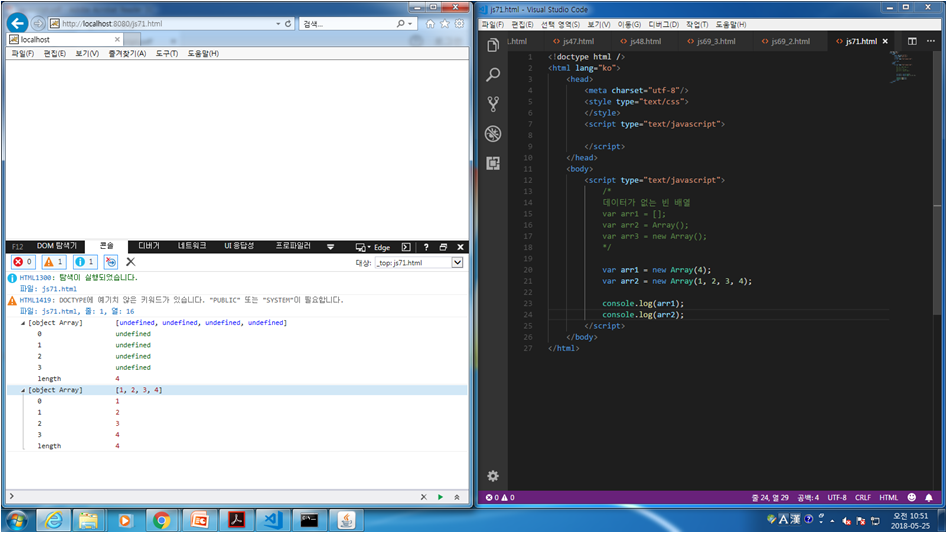This screenshot has width=947, height=533.
Task: Click the feedback smiley in the status bar
Action: [x=911, y=497]
